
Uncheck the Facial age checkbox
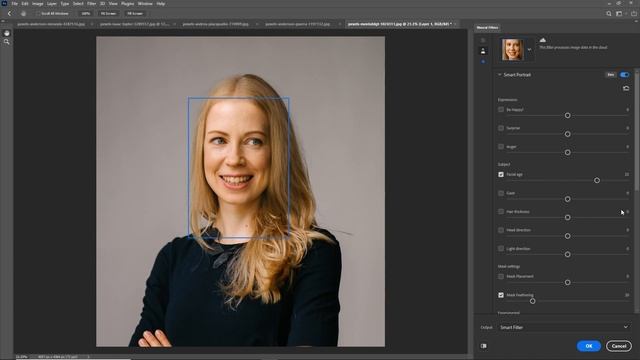(x=501, y=174)
